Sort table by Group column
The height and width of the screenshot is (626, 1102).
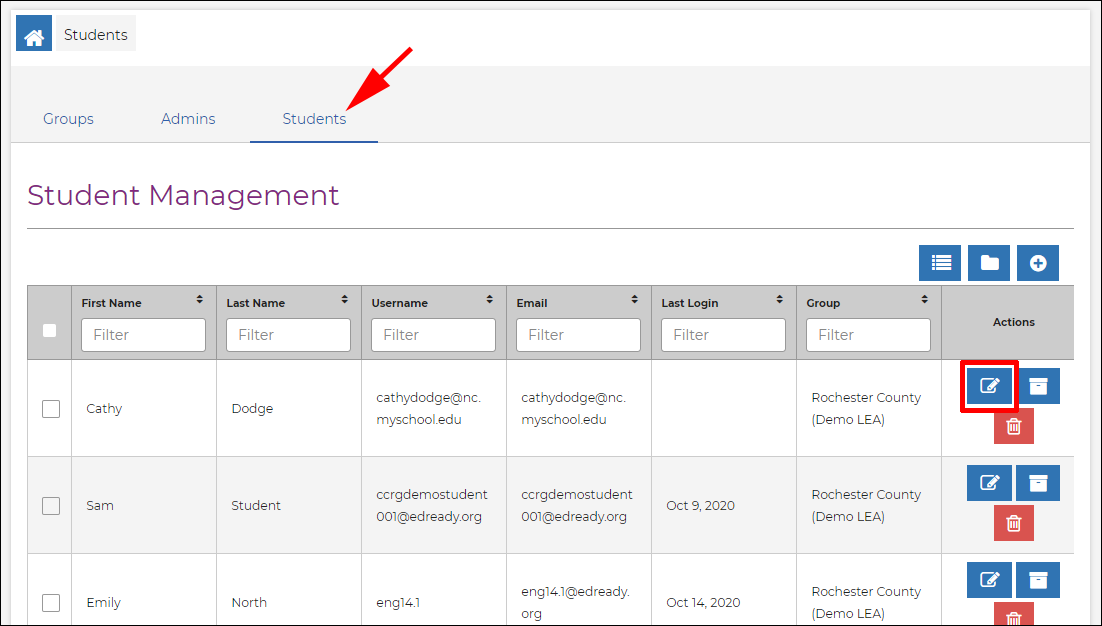click(x=924, y=300)
